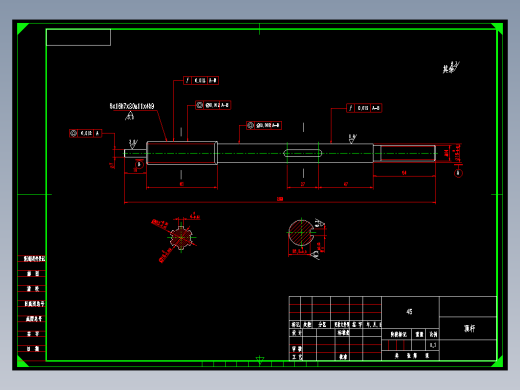Viewport: 520px width, 390px height.
Task: Click the keyway slot on the shaft
Action: click(303, 153)
